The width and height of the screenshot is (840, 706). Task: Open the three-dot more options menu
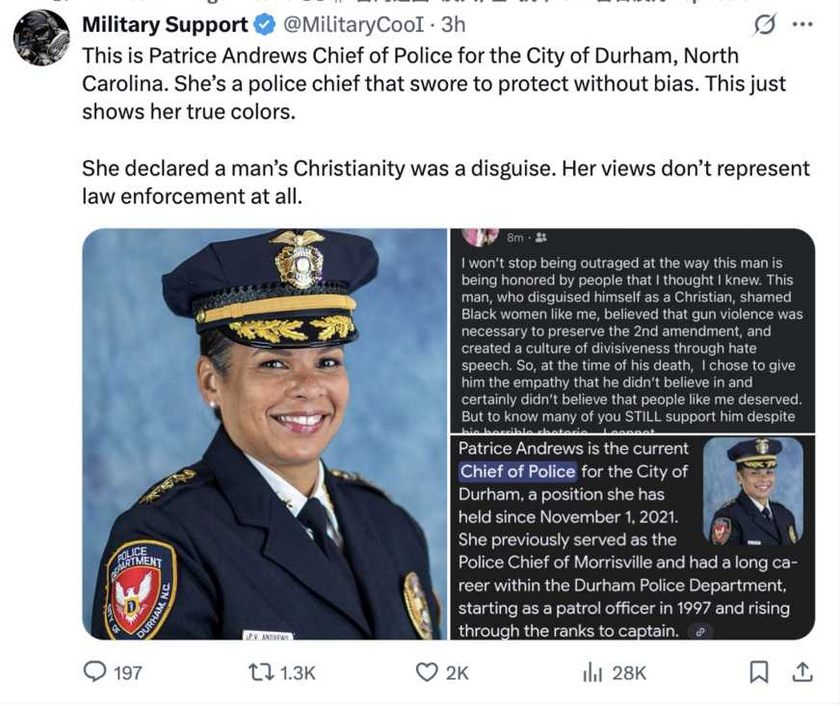tap(802, 24)
